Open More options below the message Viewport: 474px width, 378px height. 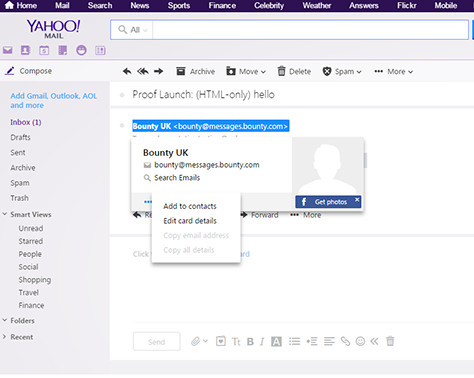(x=306, y=215)
